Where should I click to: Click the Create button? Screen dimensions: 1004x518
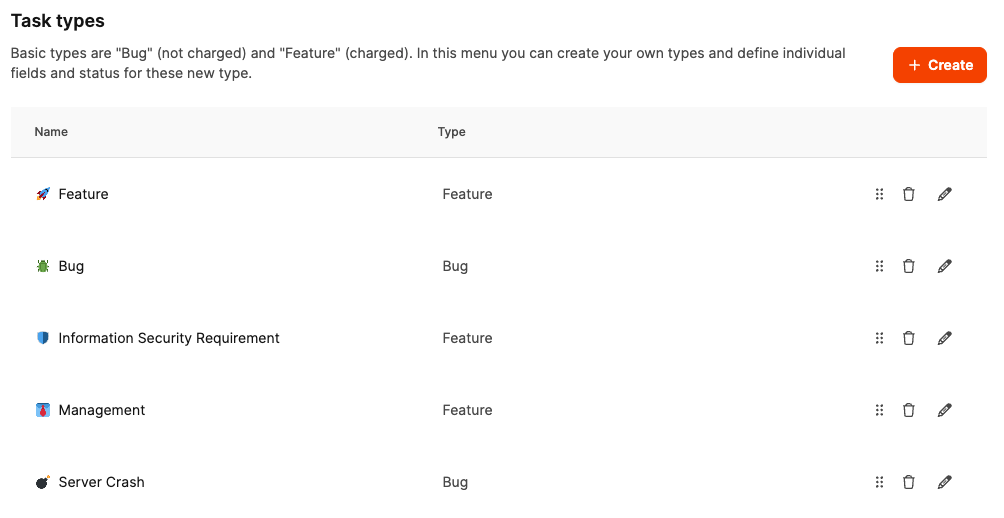click(x=939, y=65)
